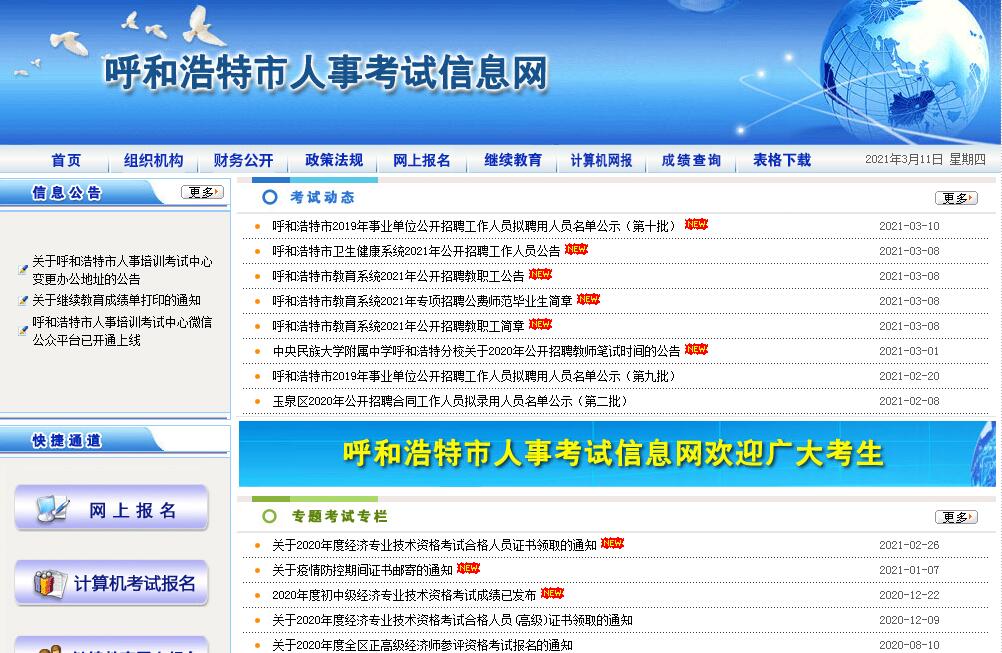Image resolution: width=1002 pixels, height=653 pixels.
Task: Click the books icon on 计算机考试报名 button
Action: [49, 583]
